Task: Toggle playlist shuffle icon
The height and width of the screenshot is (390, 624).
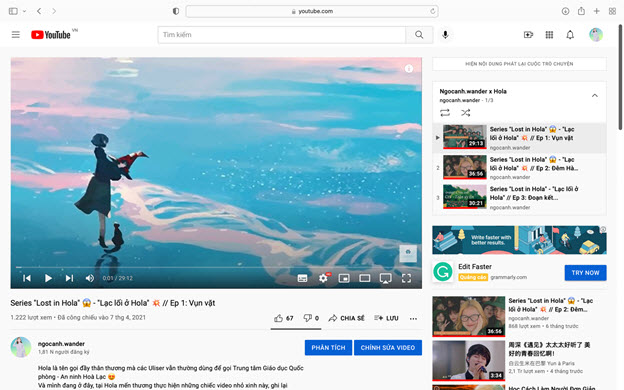Action: (x=466, y=113)
